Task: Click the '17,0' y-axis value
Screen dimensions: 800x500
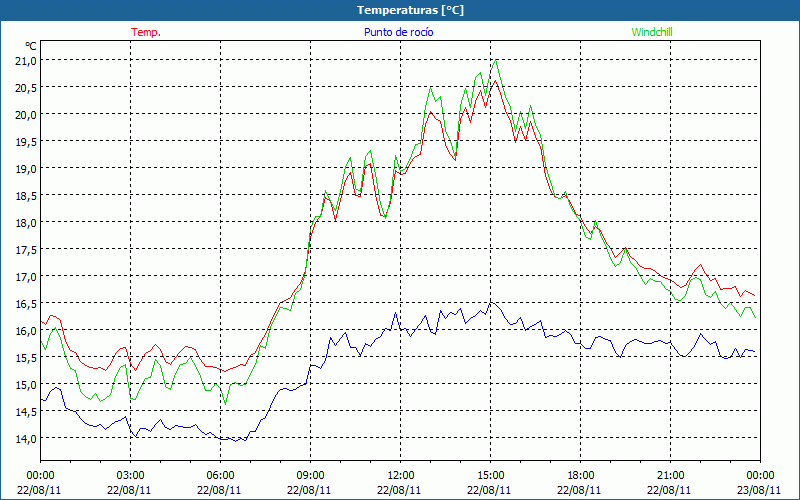Action: pos(26,277)
